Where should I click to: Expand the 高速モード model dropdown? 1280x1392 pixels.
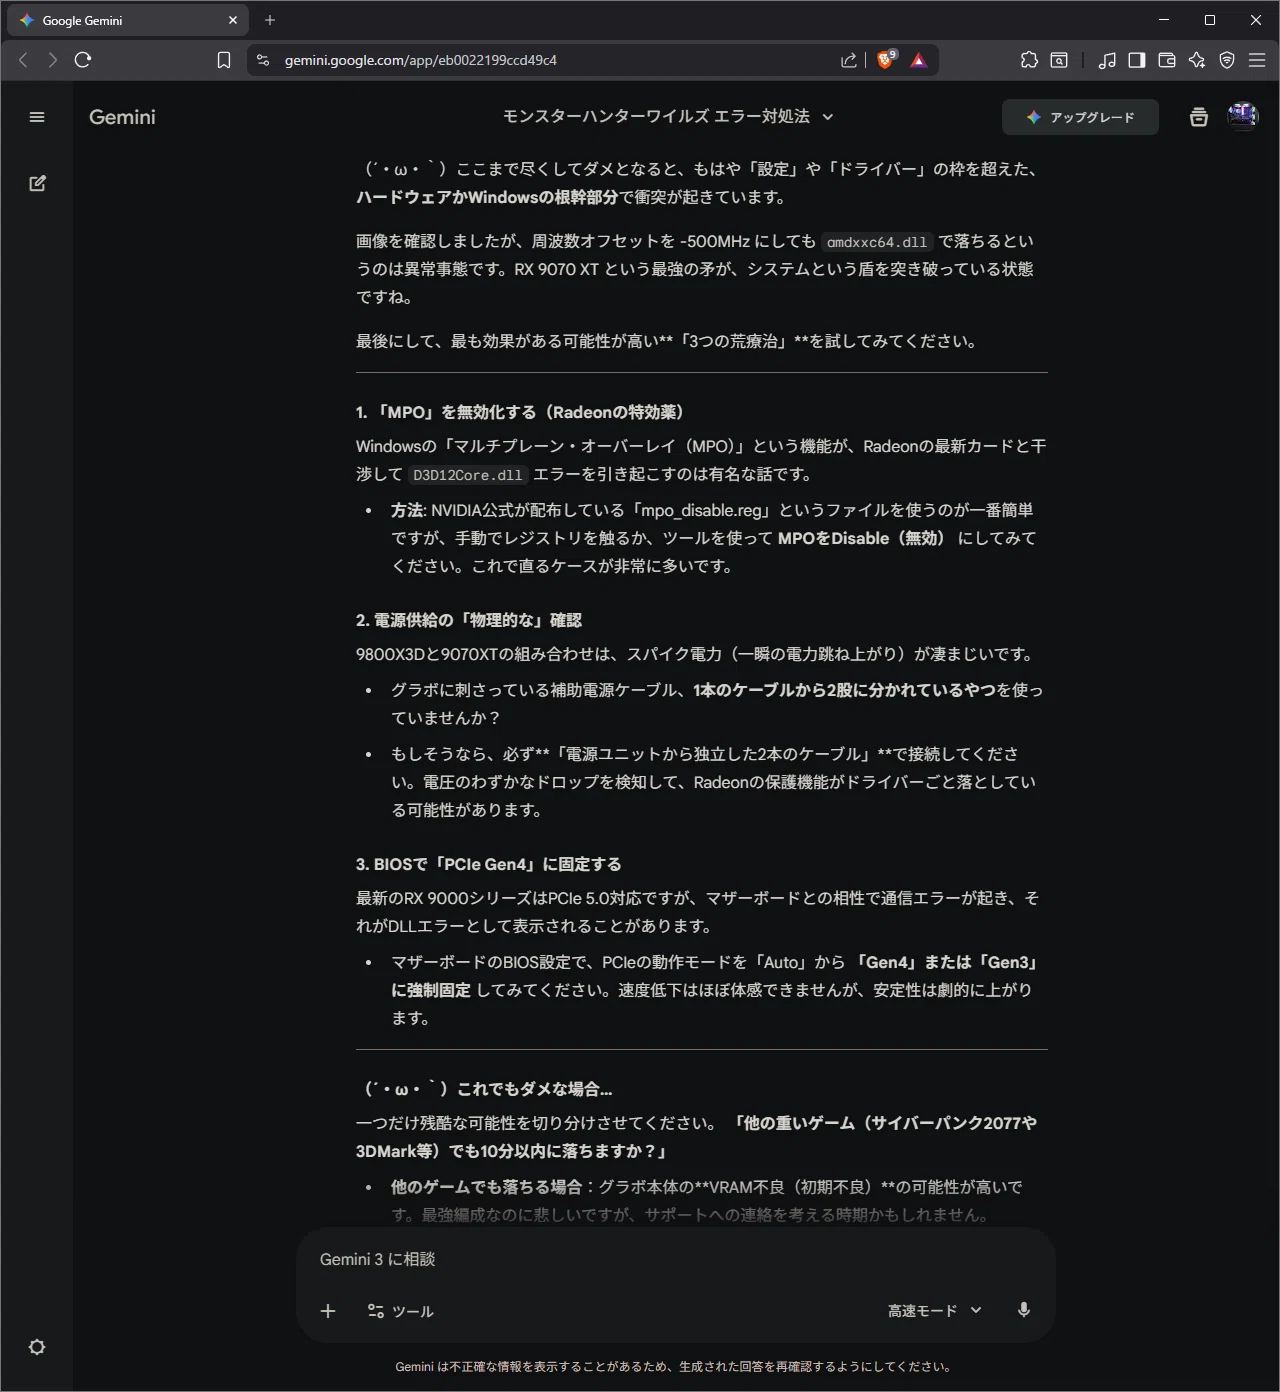pyautogui.click(x=935, y=1310)
